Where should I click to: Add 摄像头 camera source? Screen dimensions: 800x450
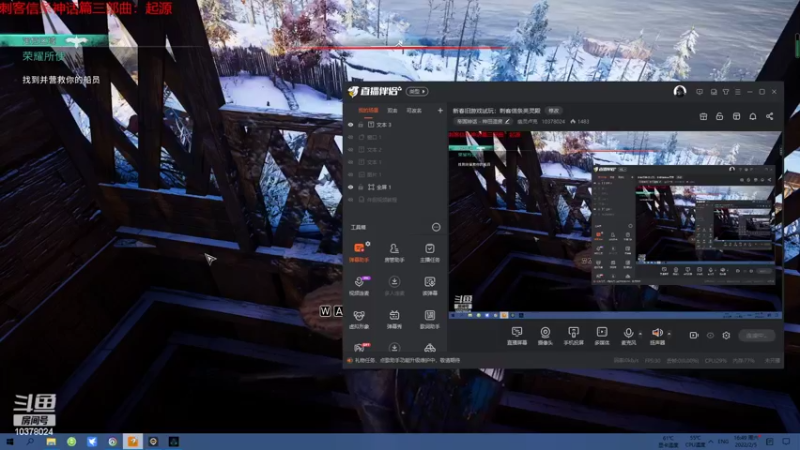point(545,336)
